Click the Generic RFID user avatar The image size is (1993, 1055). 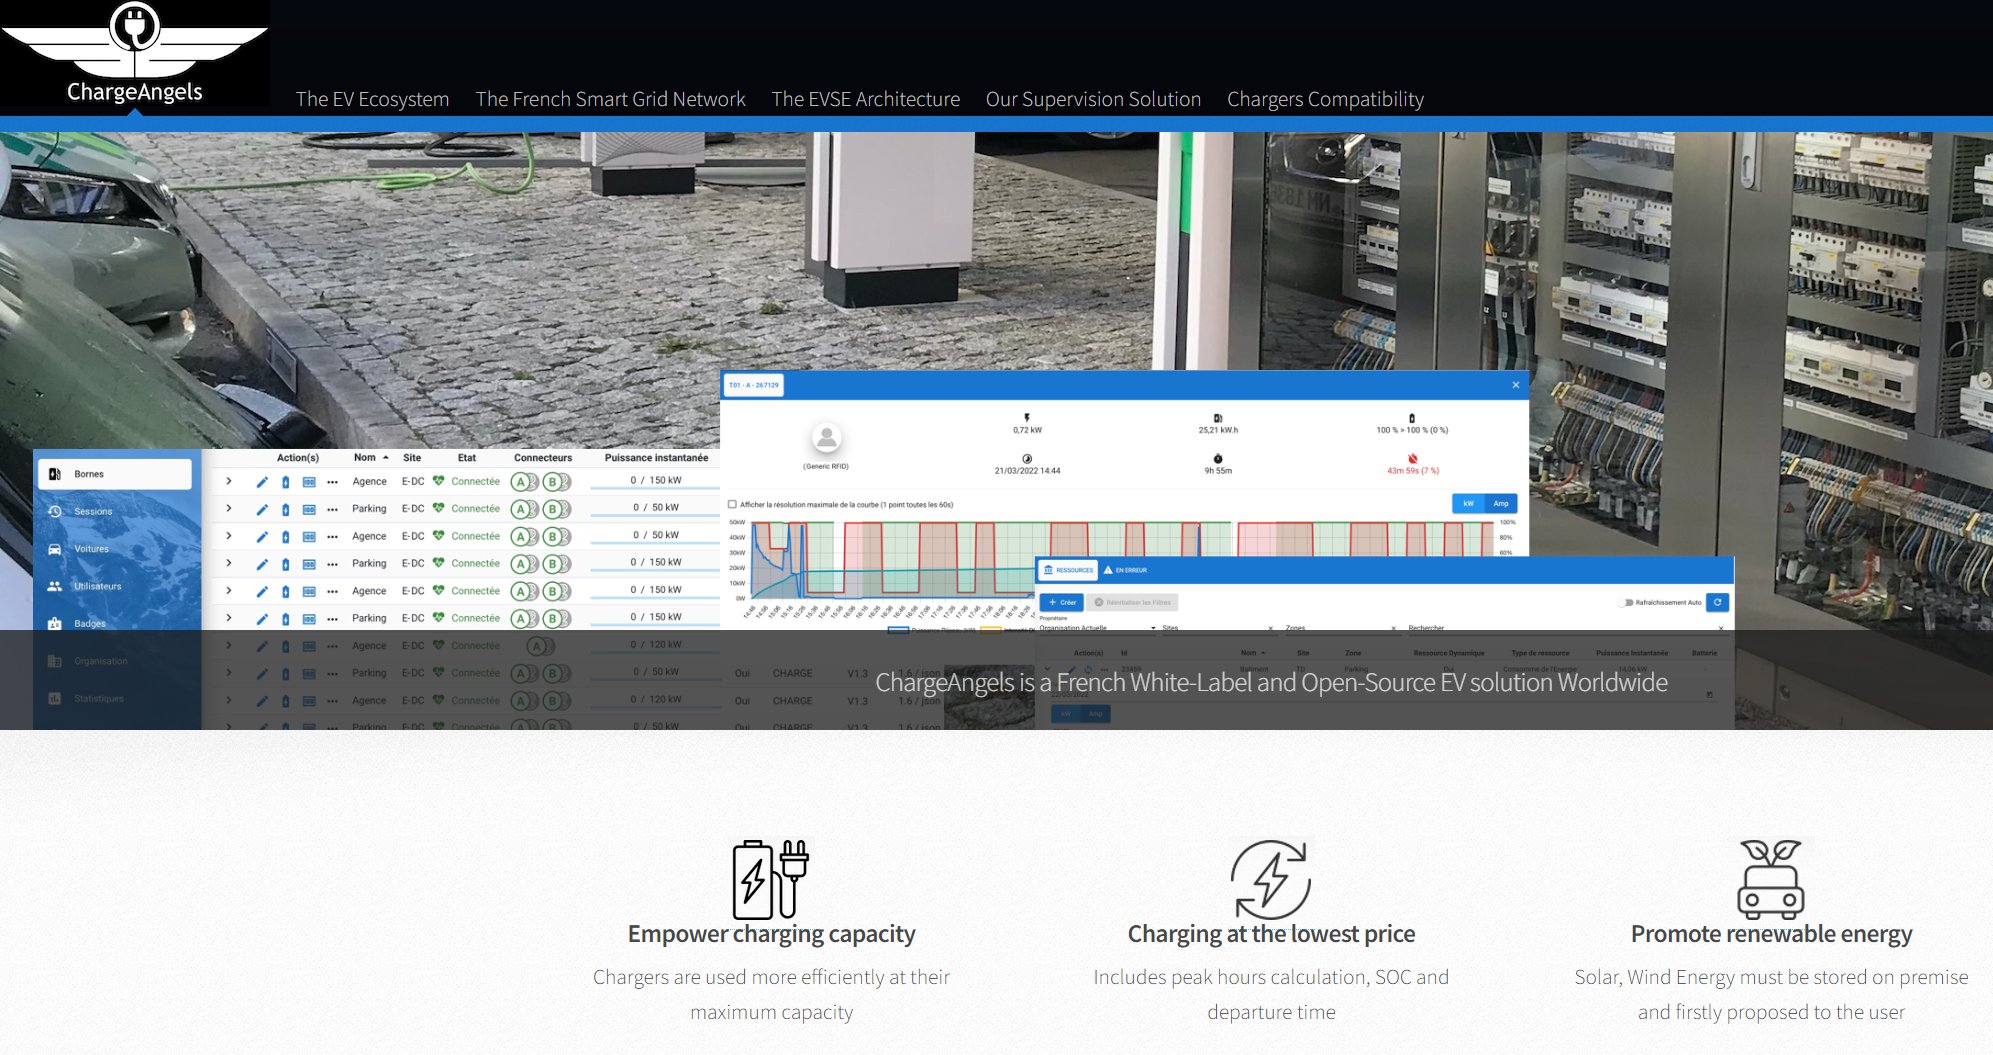pos(826,438)
